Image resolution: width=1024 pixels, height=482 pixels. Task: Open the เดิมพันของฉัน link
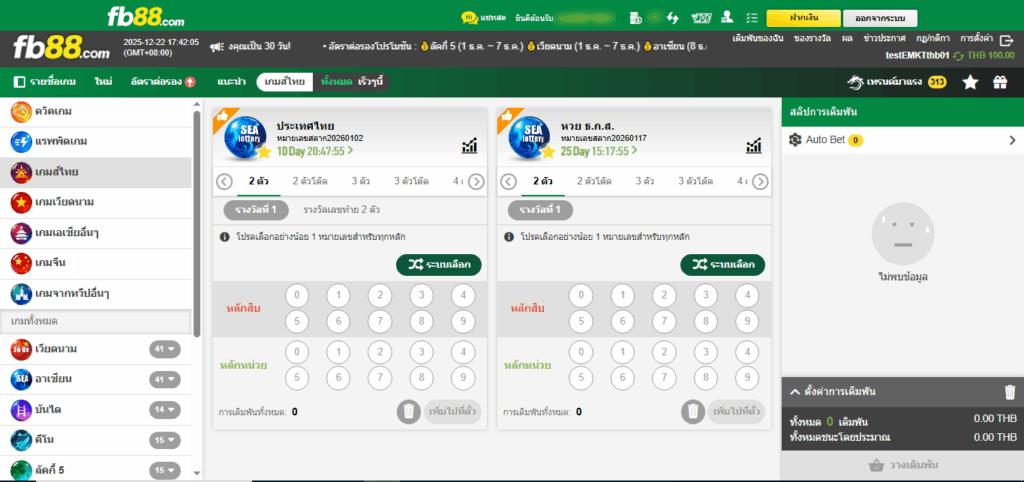(x=757, y=39)
